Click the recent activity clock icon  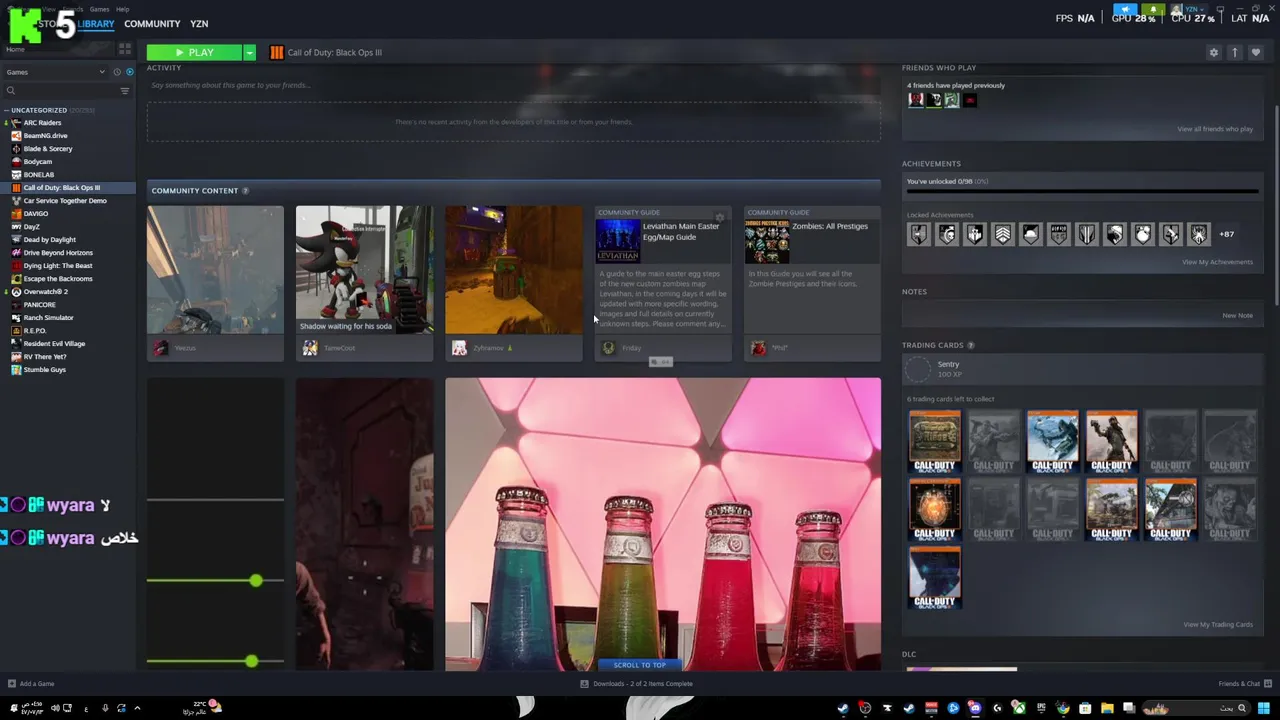click(117, 72)
